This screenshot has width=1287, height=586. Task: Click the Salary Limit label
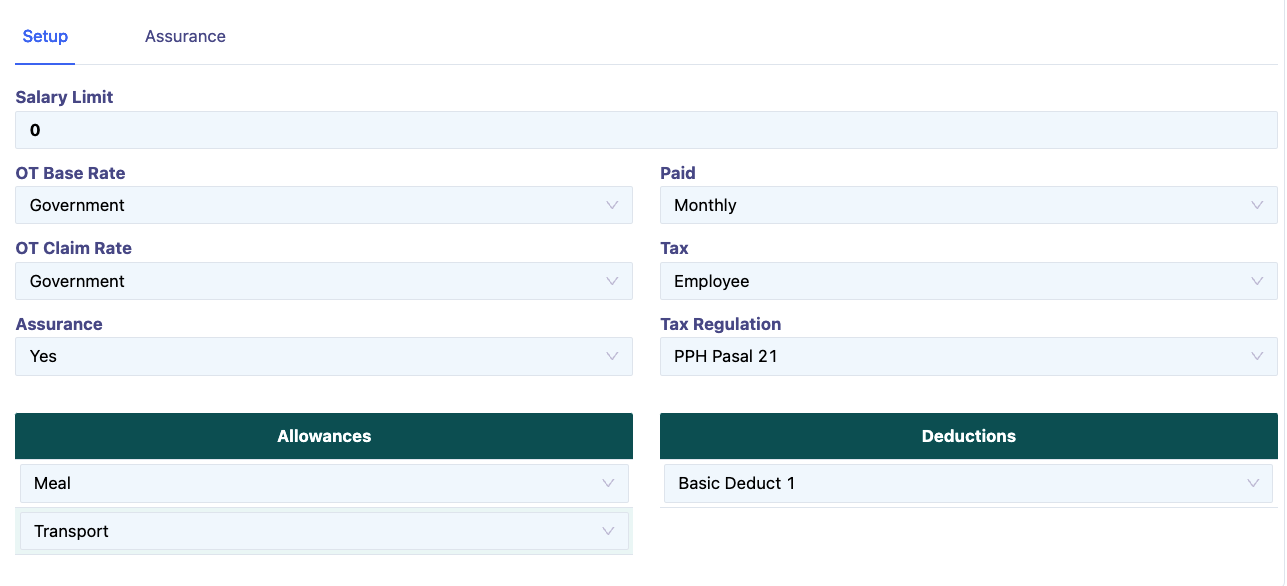click(x=64, y=97)
